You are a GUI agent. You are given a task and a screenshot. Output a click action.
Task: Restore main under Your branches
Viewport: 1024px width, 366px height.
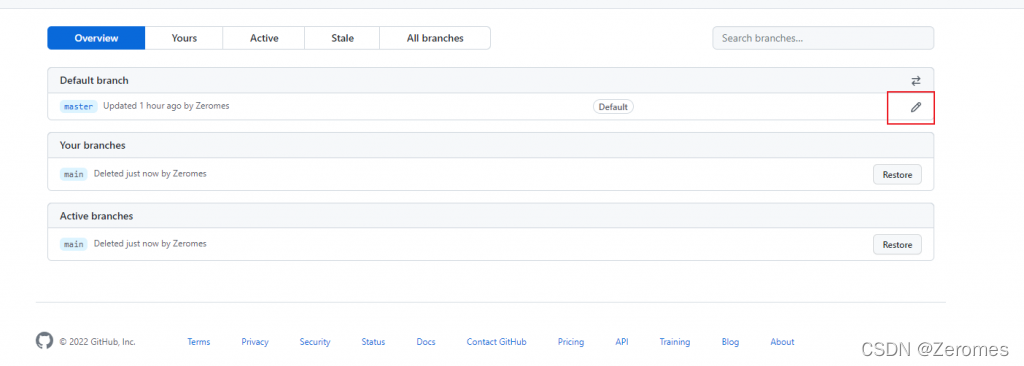pyautogui.click(x=897, y=175)
